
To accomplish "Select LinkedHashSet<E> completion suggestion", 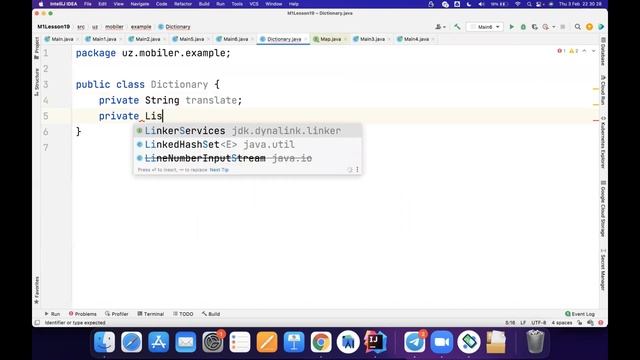I will (x=248, y=144).
